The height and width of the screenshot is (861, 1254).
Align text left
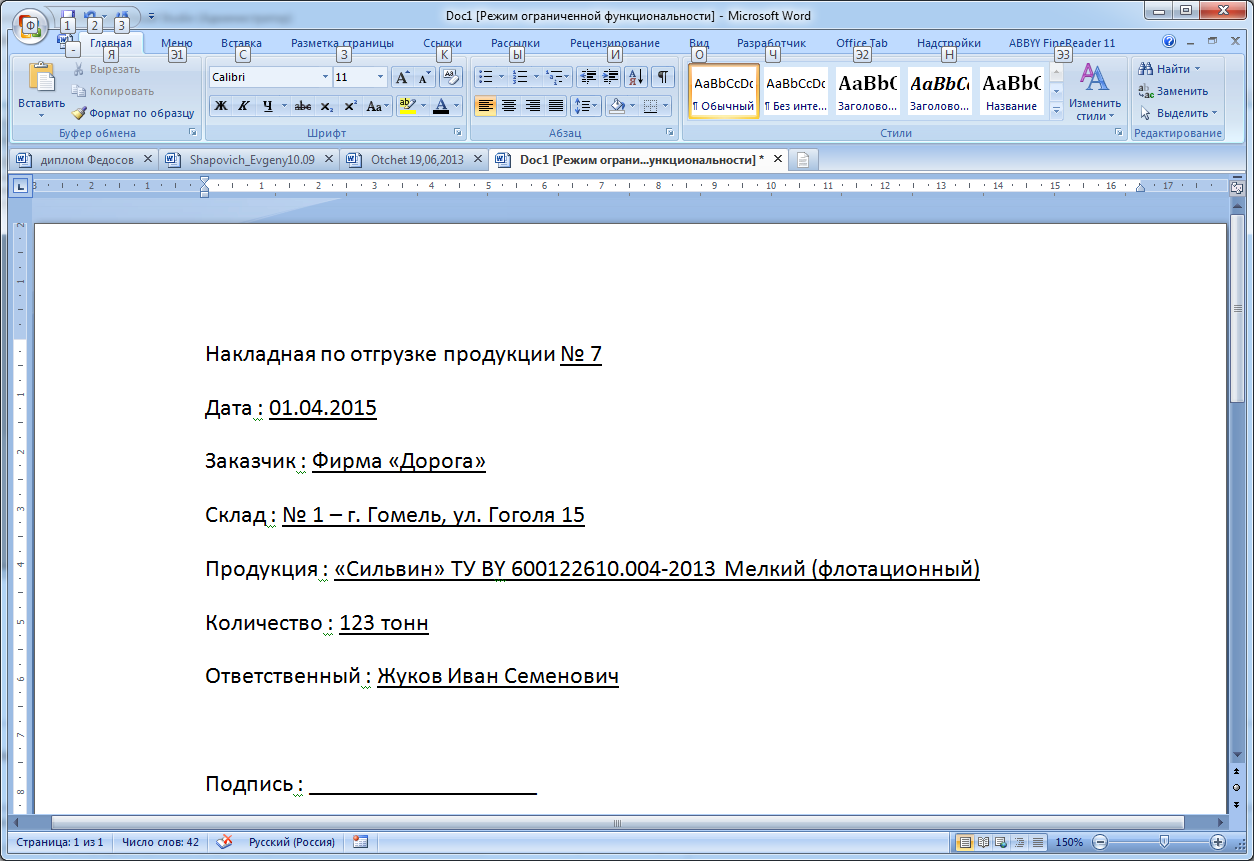pos(485,105)
